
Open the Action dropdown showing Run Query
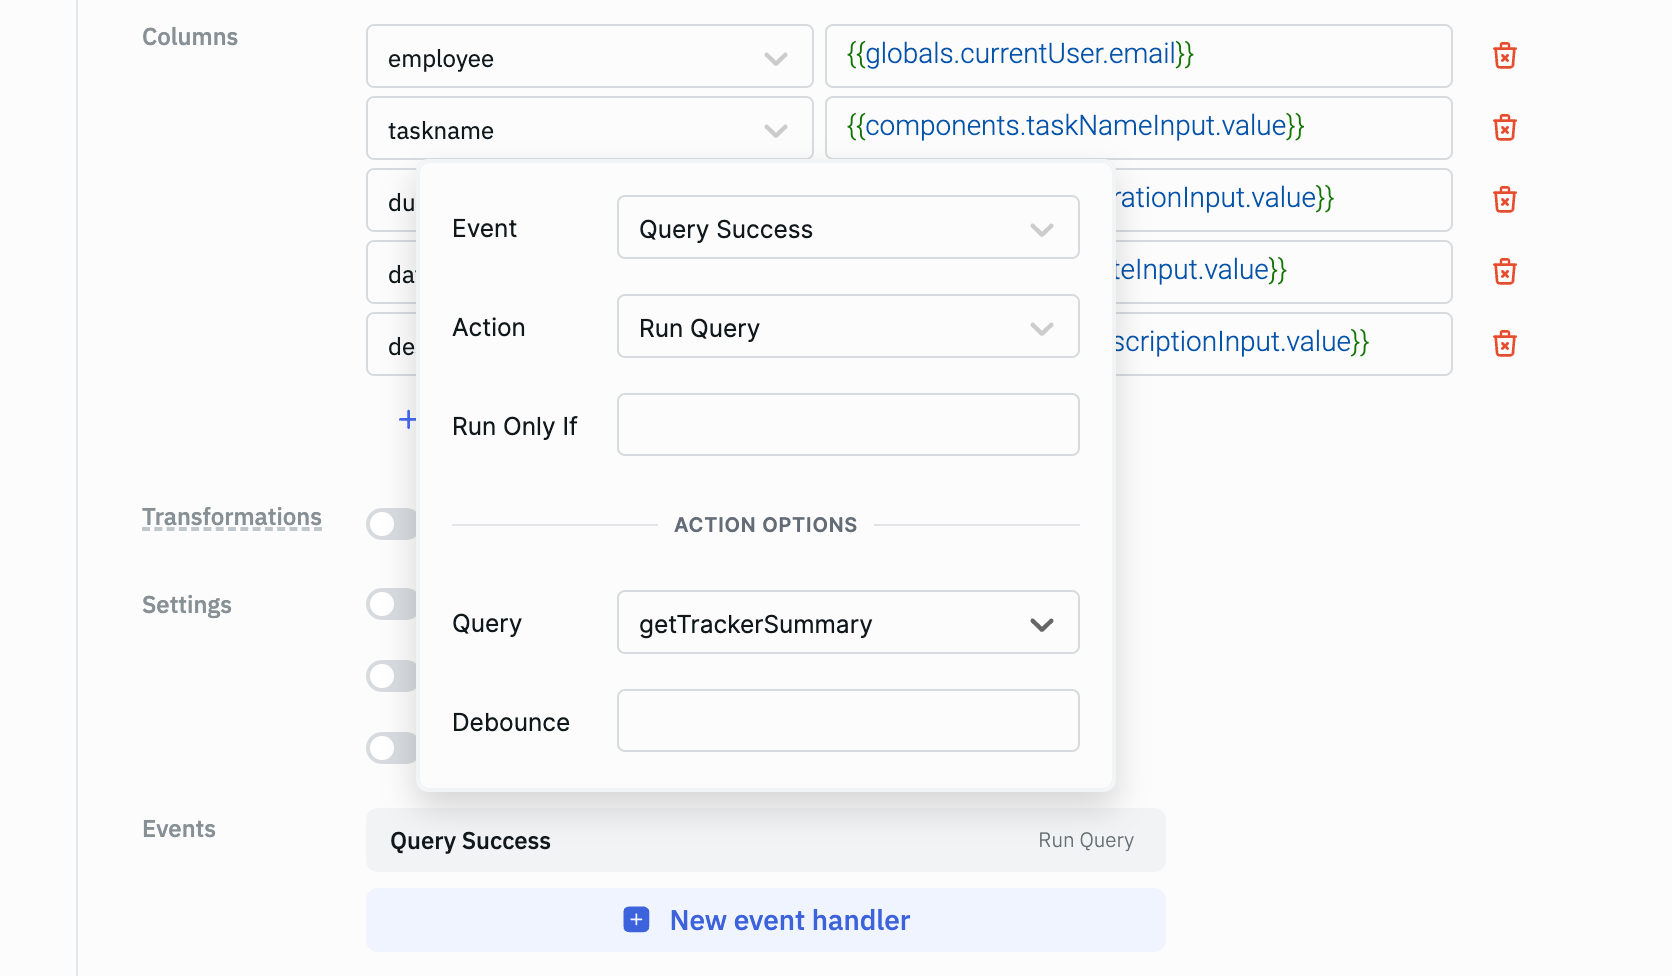(x=847, y=327)
